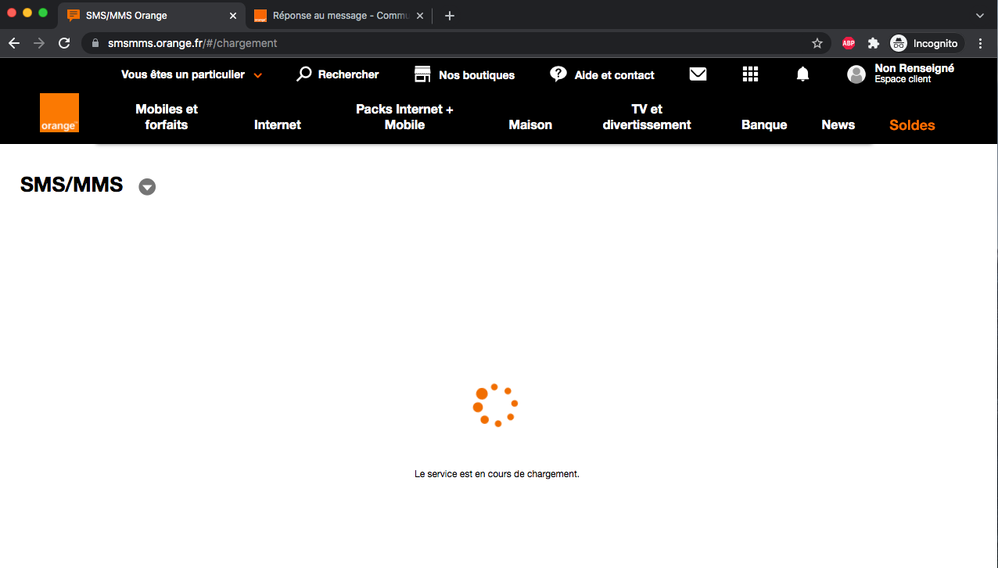Bookmark the page with the star icon
This screenshot has height=568, width=998.
817,43
